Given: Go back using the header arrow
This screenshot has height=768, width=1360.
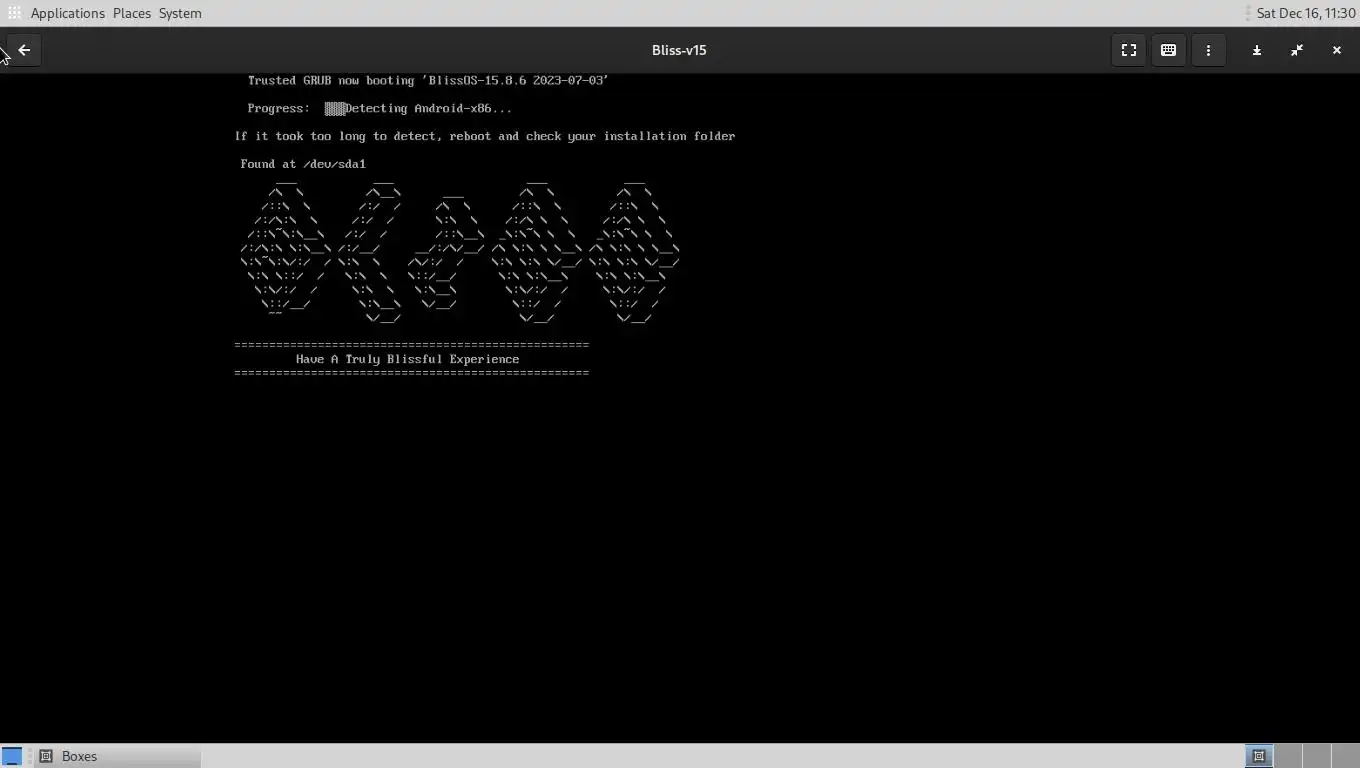Looking at the screenshot, I should (x=24, y=50).
